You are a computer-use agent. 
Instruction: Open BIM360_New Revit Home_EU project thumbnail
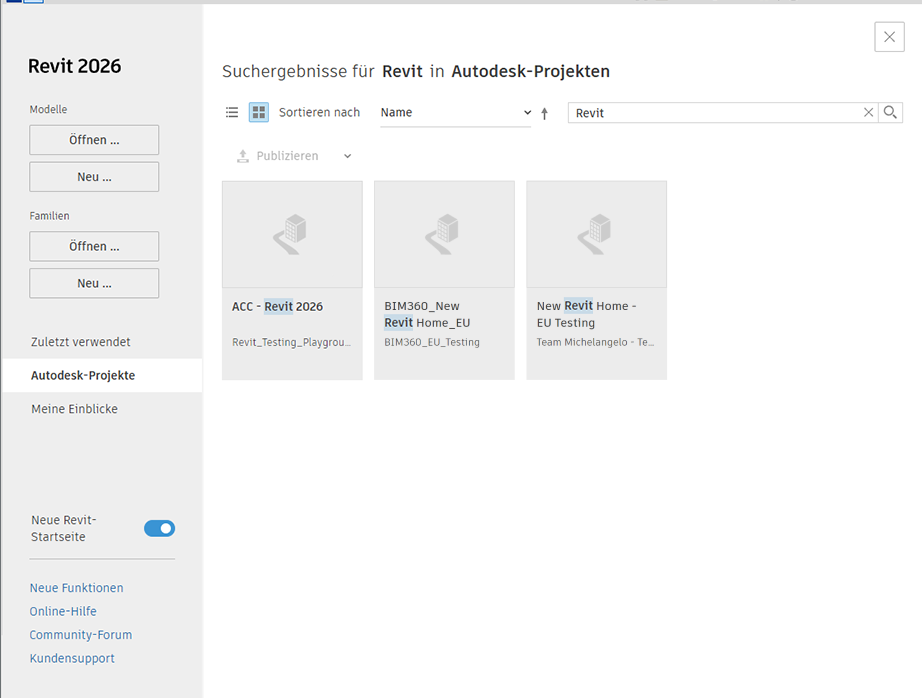(x=445, y=234)
